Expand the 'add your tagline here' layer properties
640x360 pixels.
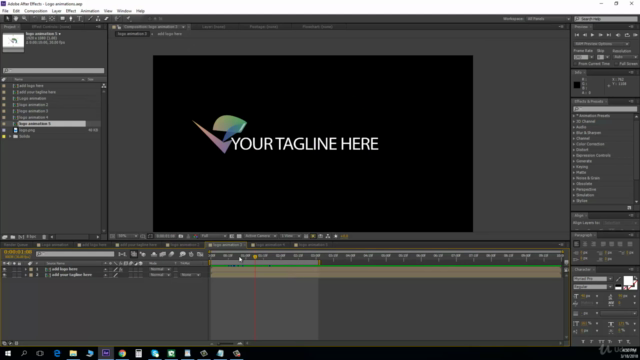click(26, 275)
